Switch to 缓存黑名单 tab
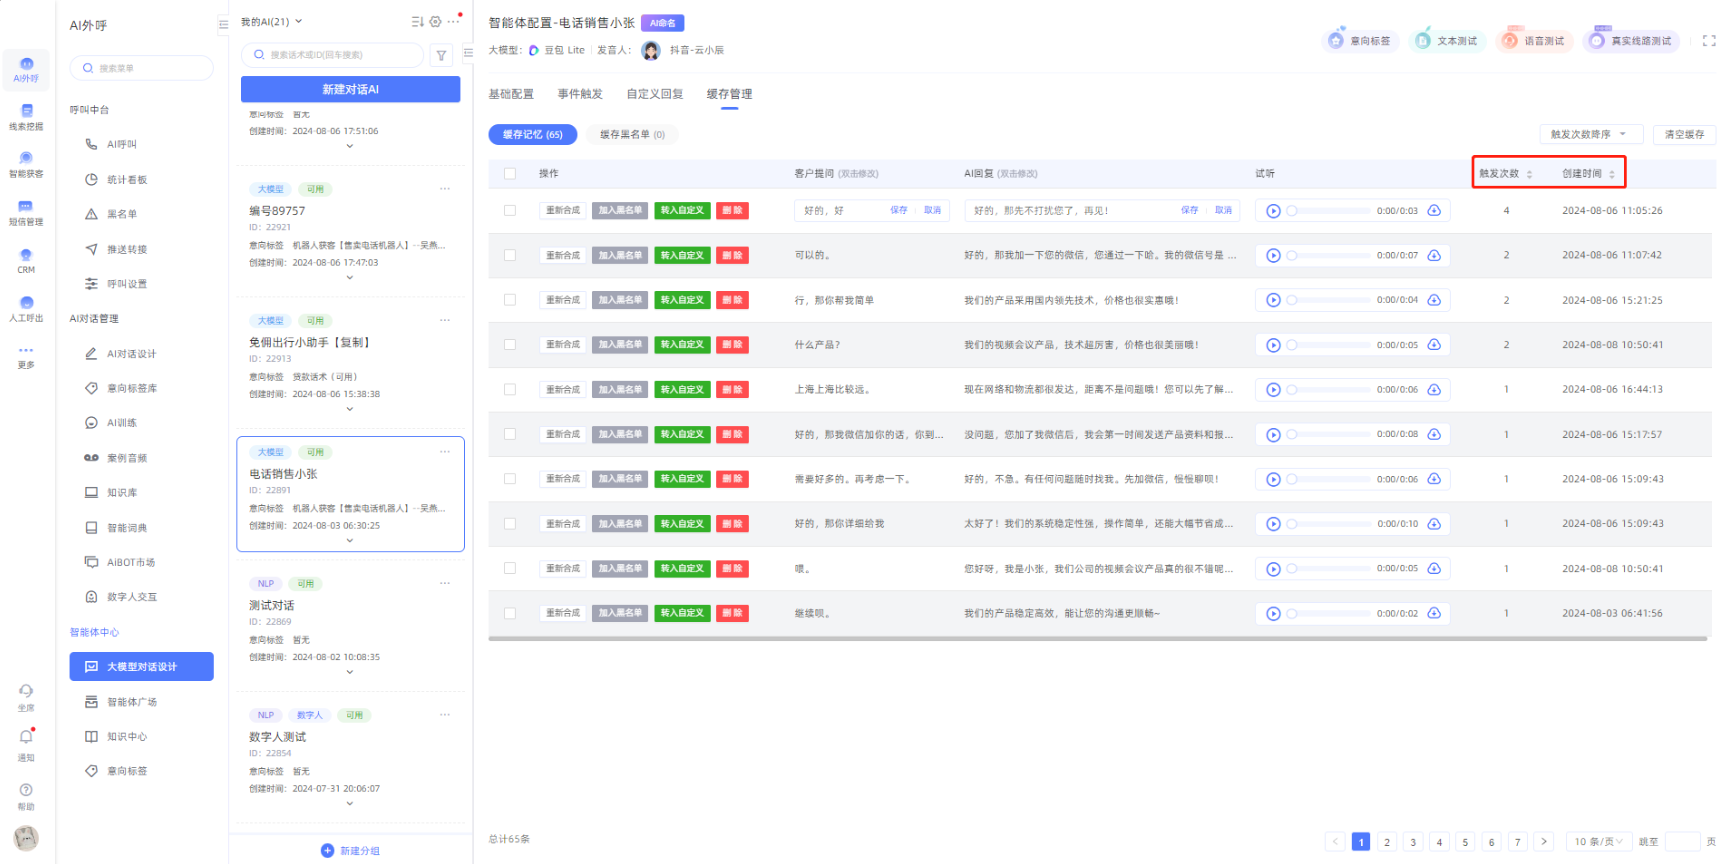Image resolution: width=1727 pixels, height=864 pixels. pos(631,134)
